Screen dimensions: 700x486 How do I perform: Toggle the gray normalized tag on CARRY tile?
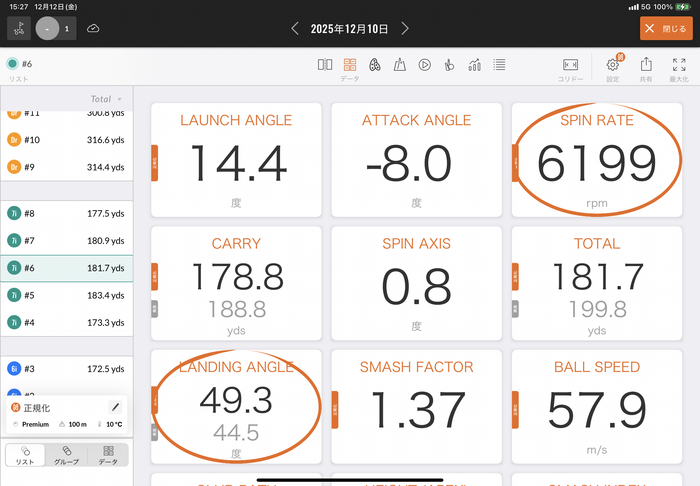[x=154, y=308]
